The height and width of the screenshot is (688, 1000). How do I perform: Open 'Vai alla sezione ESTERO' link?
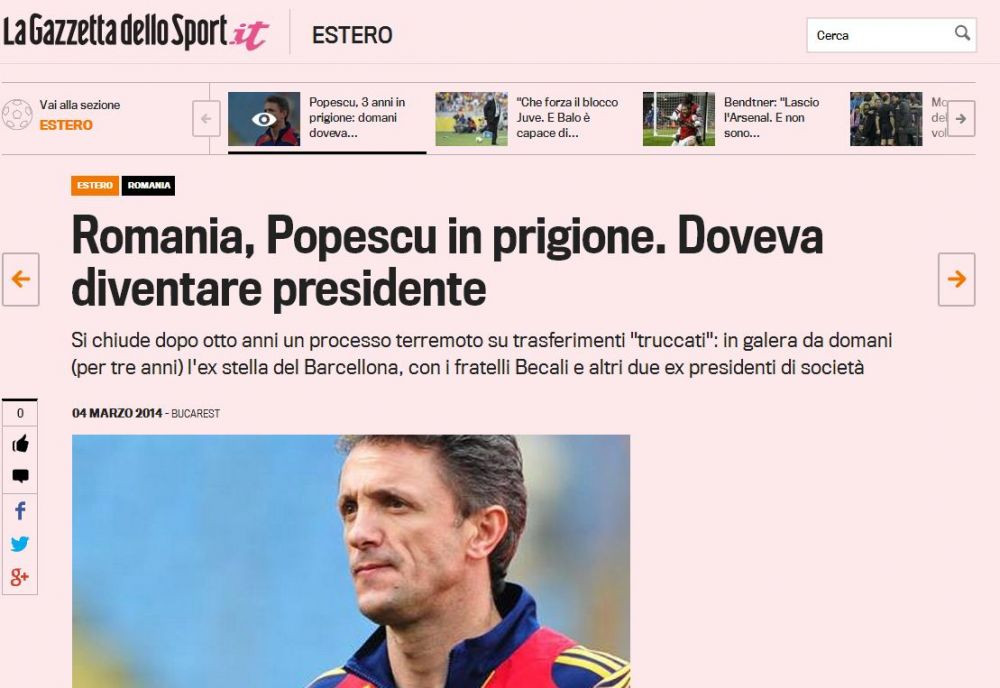[x=80, y=115]
